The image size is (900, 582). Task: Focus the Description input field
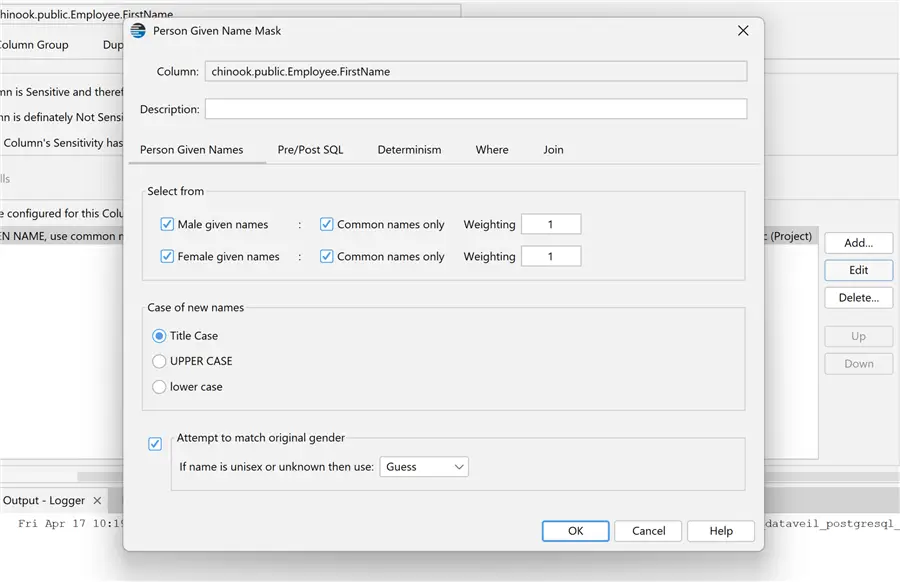click(476, 109)
